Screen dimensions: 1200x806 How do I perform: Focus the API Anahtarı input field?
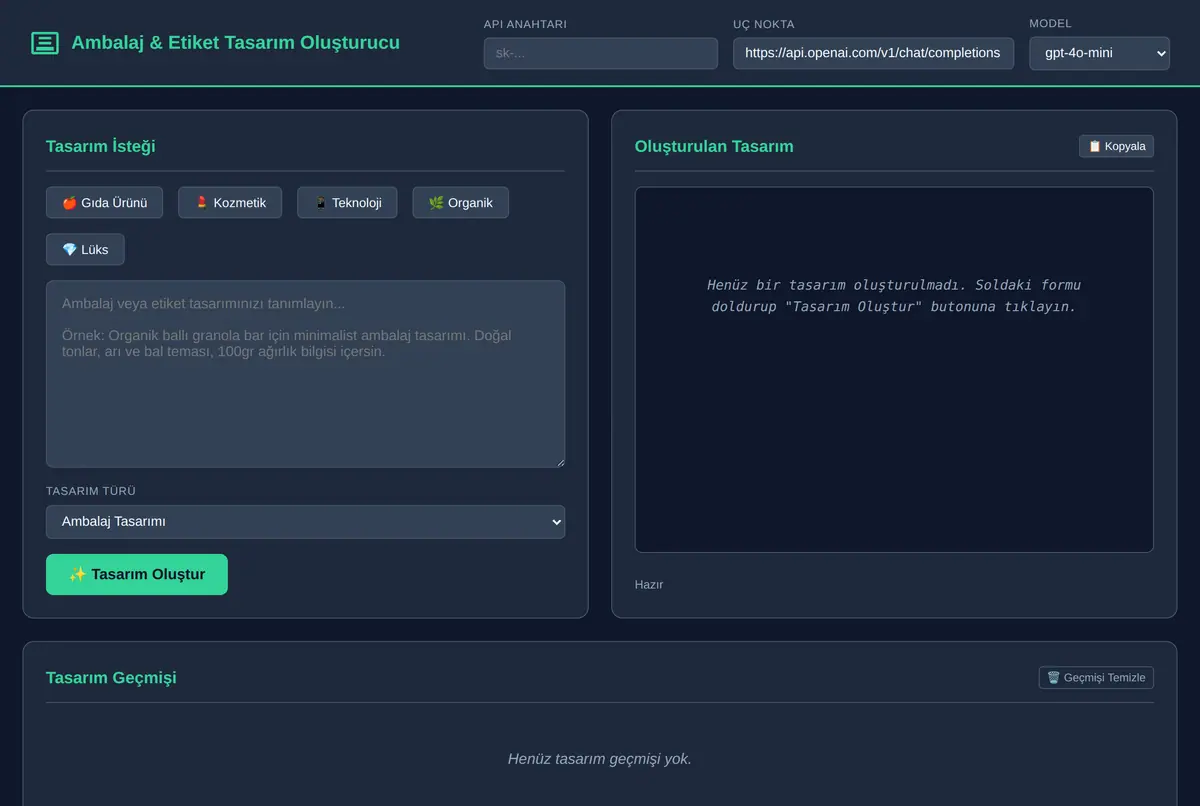(x=600, y=53)
